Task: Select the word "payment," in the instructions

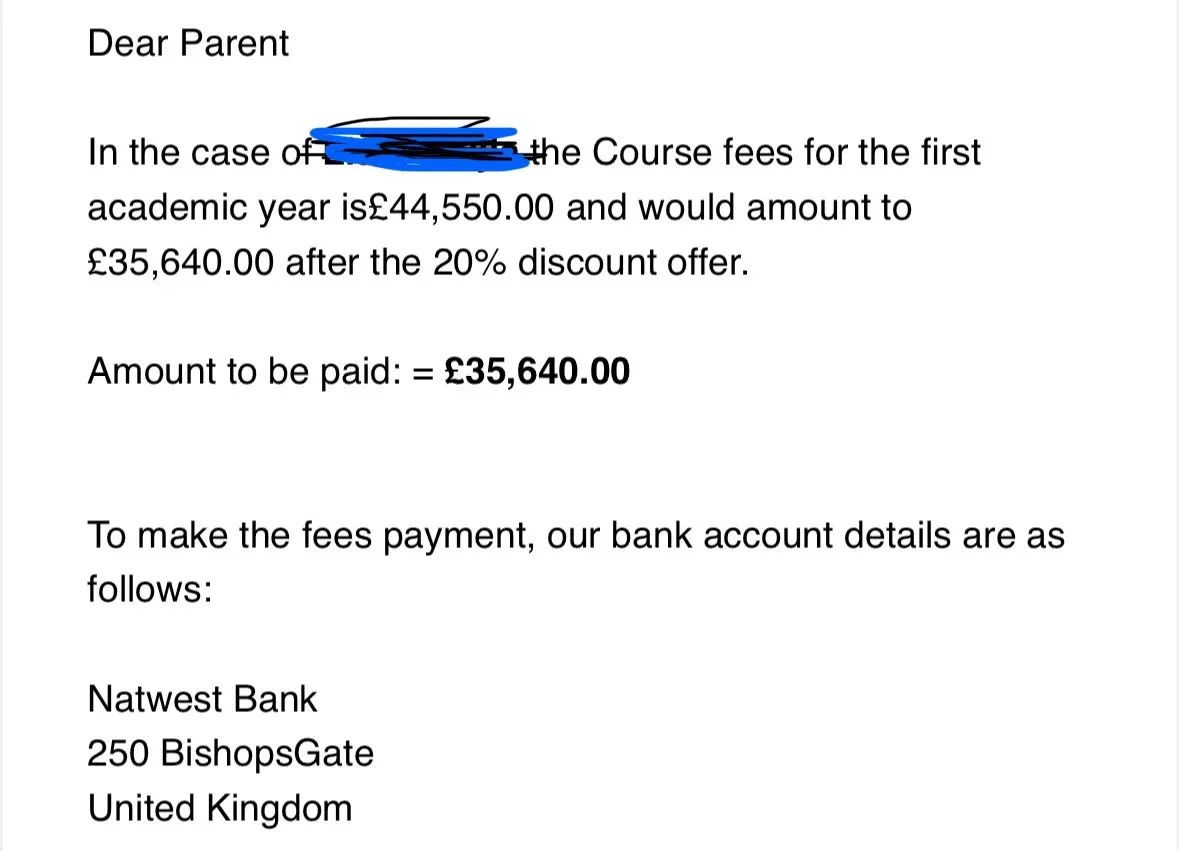Action: (x=466, y=536)
